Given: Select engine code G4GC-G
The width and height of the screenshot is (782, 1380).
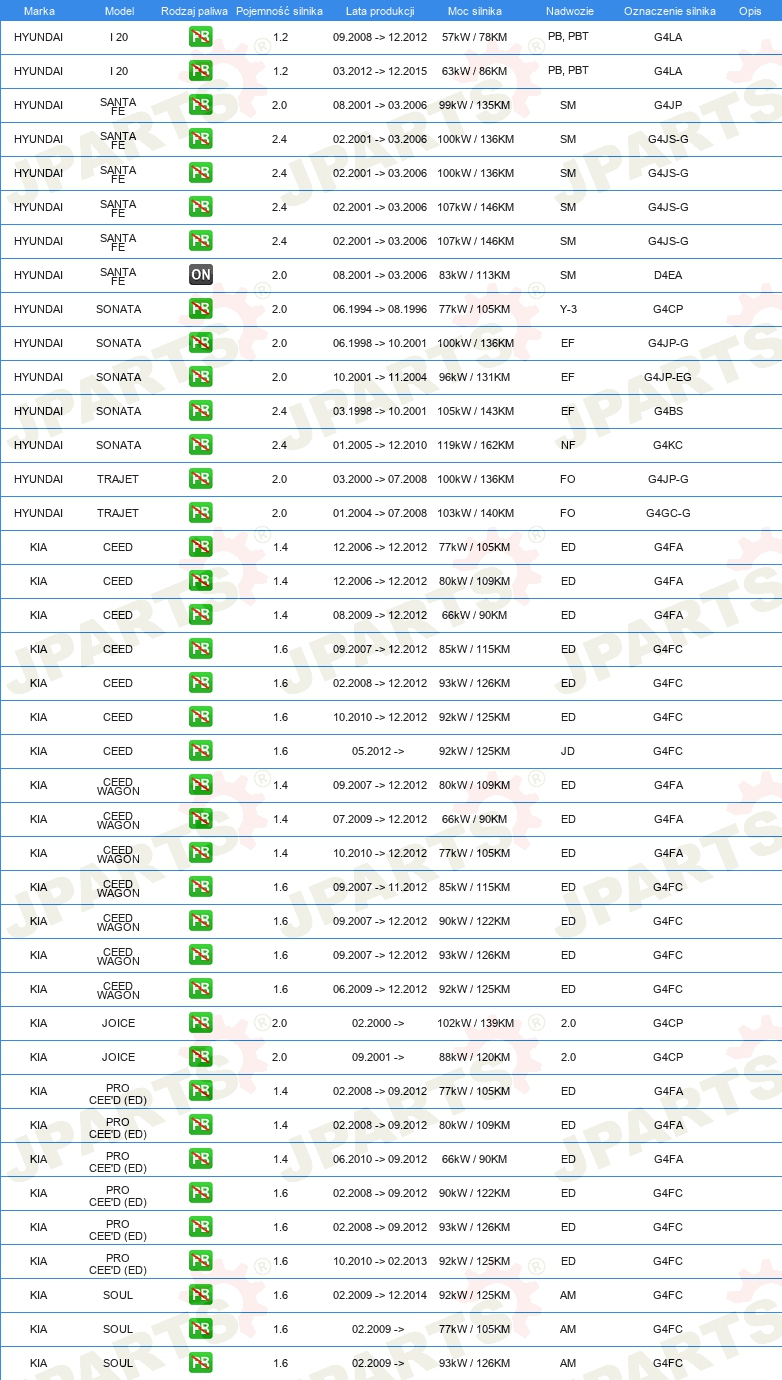Looking at the screenshot, I should (668, 513).
